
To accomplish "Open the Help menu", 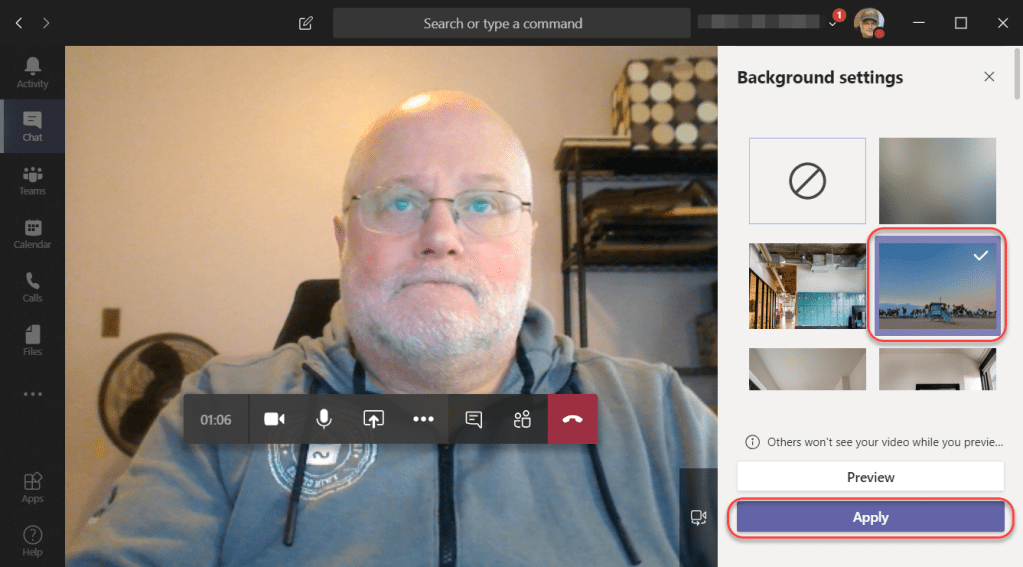I will click(32, 541).
